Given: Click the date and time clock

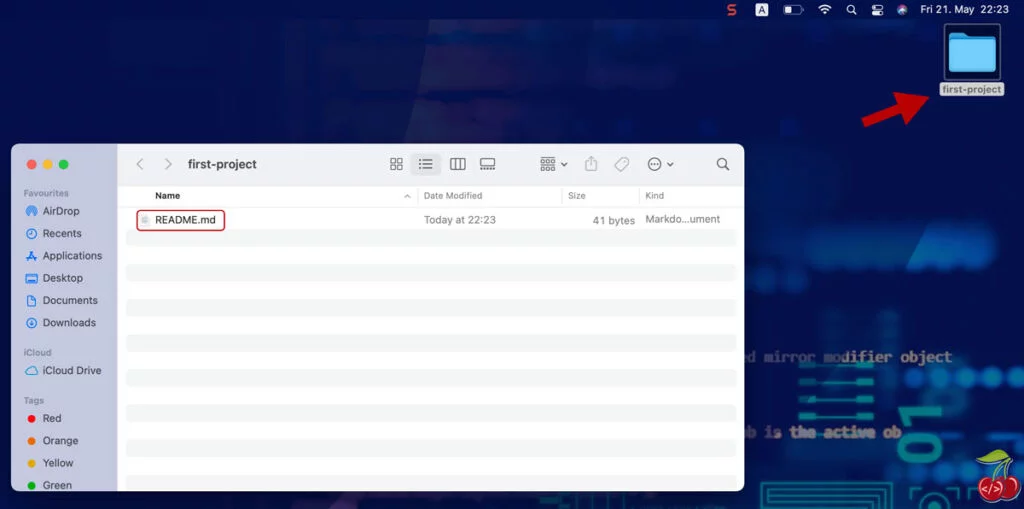Looking at the screenshot, I should pos(965,10).
